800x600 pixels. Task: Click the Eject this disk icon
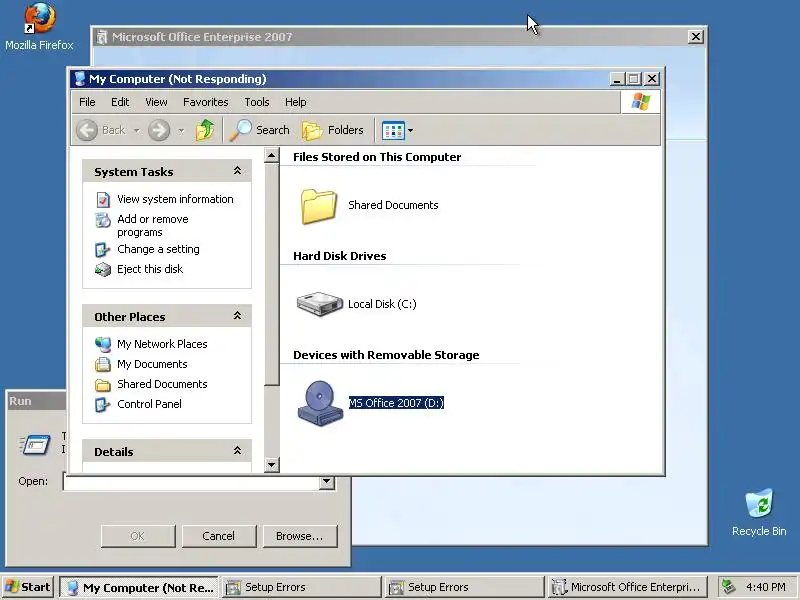pyautogui.click(x=103, y=269)
